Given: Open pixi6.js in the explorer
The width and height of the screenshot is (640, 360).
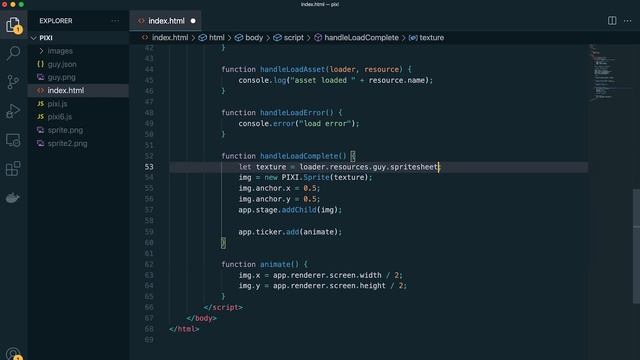Looking at the screenshot, I should tap(60, 117).
